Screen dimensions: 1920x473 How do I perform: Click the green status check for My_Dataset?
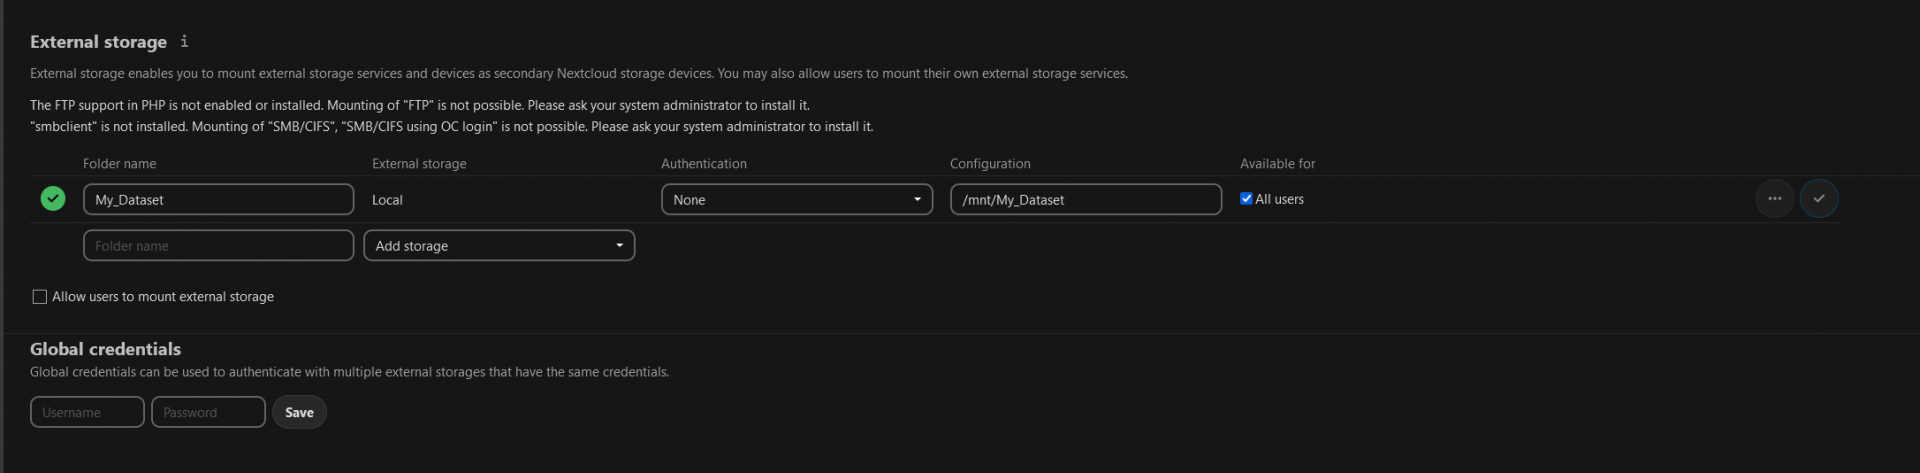click(53, 199)
